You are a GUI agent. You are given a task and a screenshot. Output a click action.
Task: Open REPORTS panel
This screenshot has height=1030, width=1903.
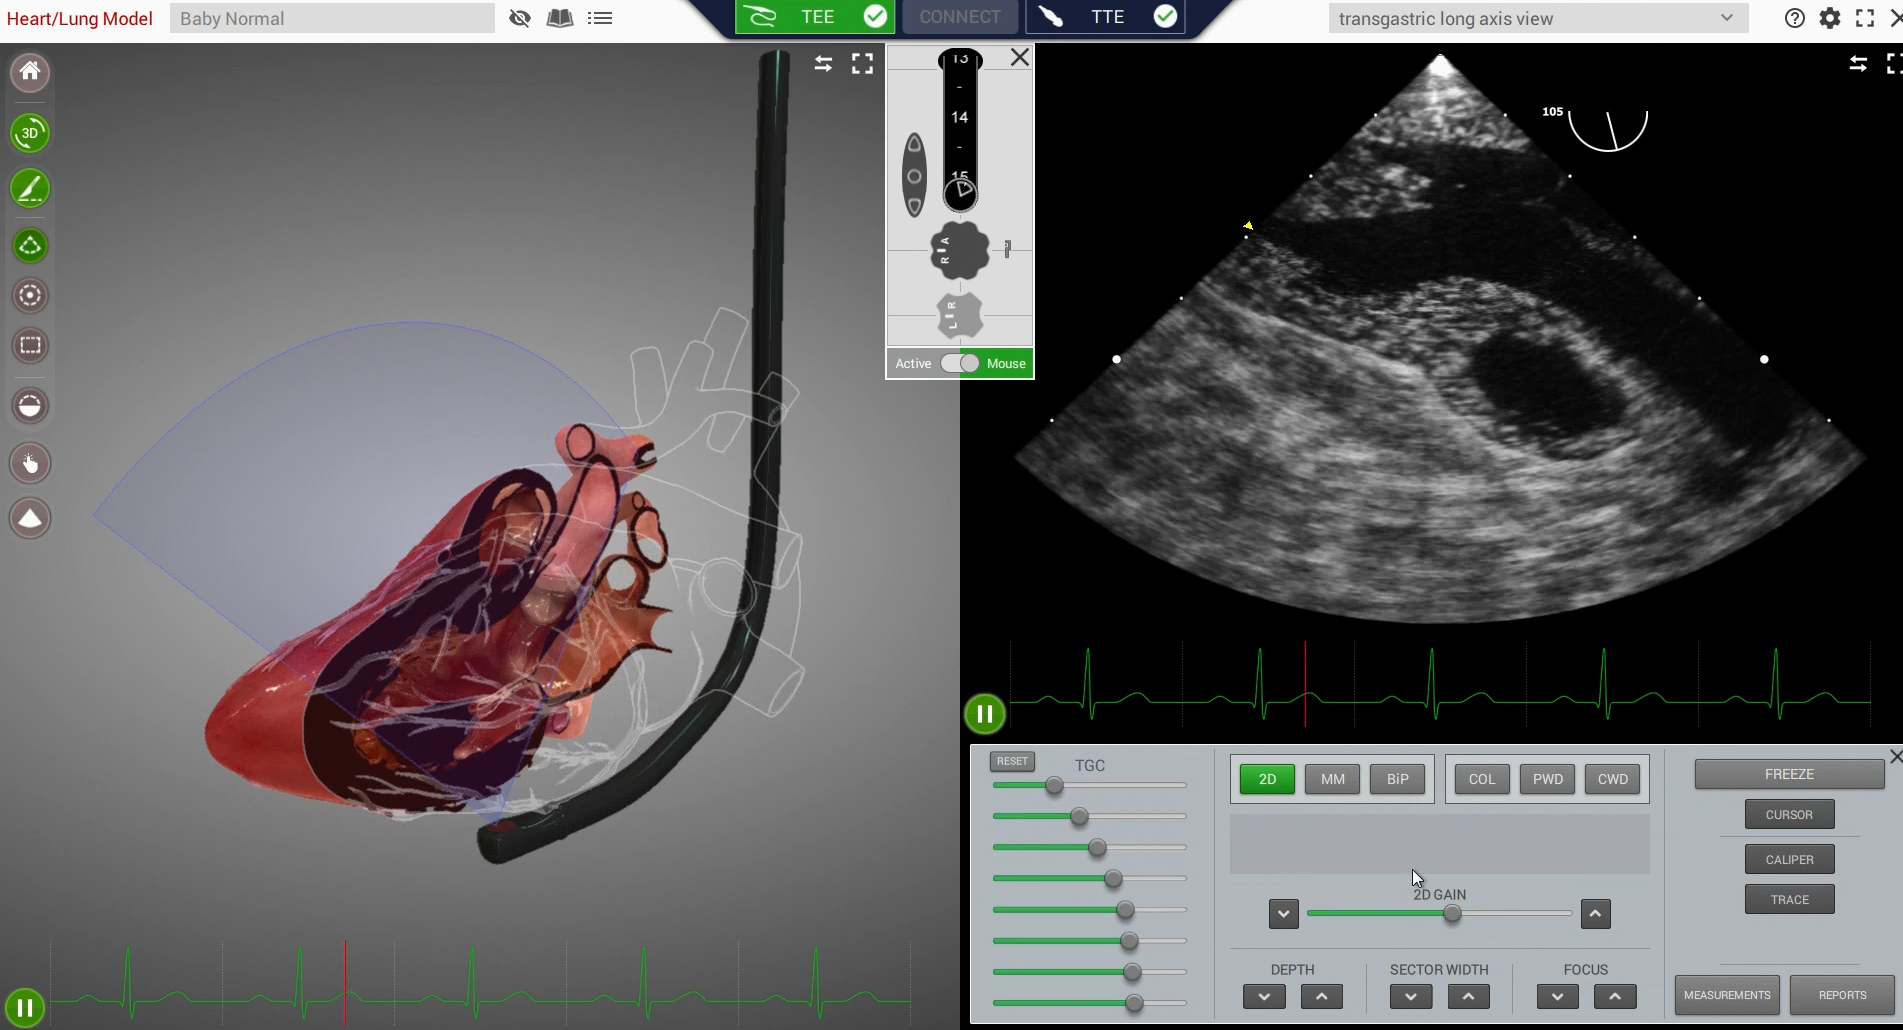click(1842, 995)
